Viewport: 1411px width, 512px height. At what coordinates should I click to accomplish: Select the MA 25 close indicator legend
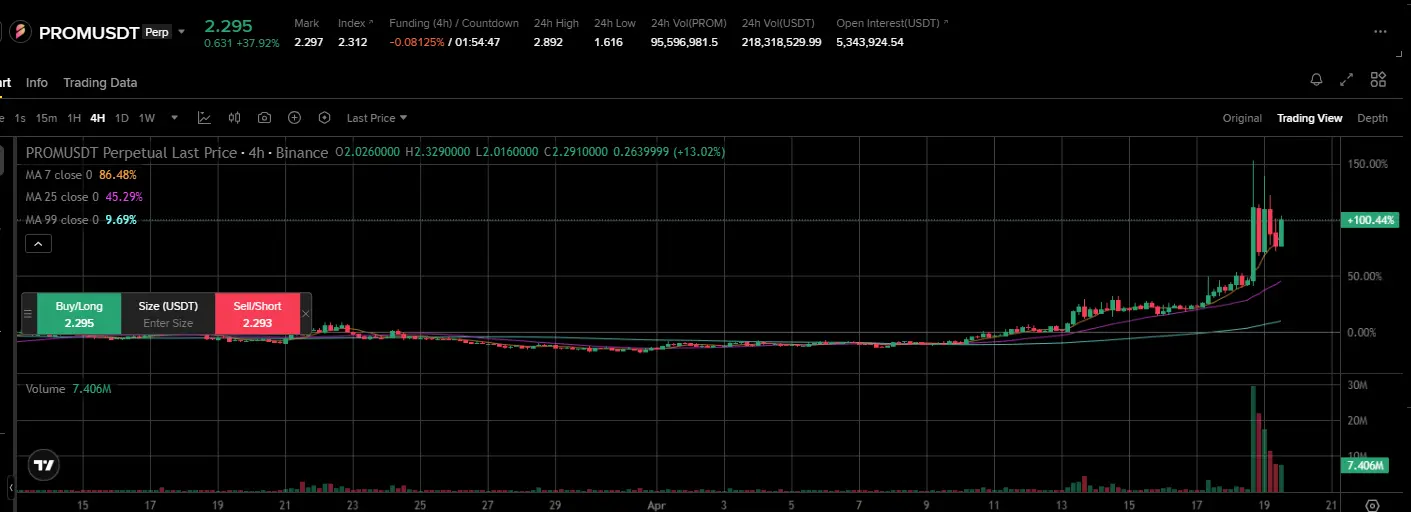[x=84, y=197]
